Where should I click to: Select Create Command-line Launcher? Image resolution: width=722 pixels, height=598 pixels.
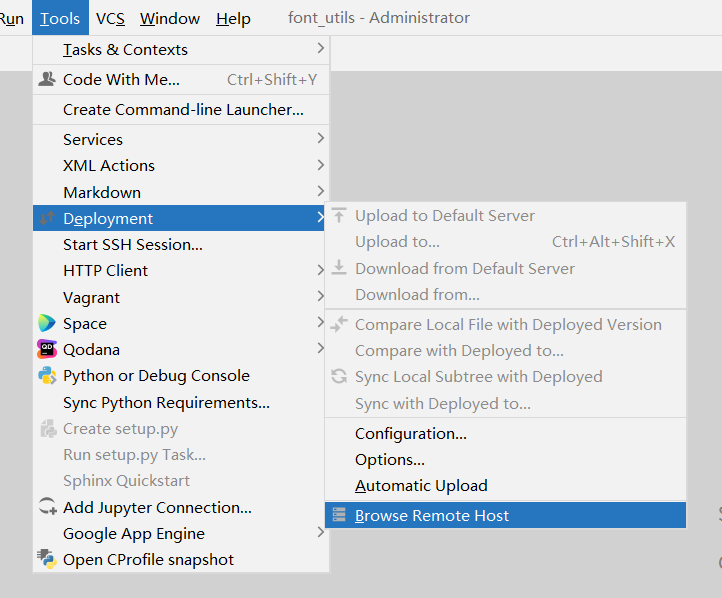pos(181,110)
